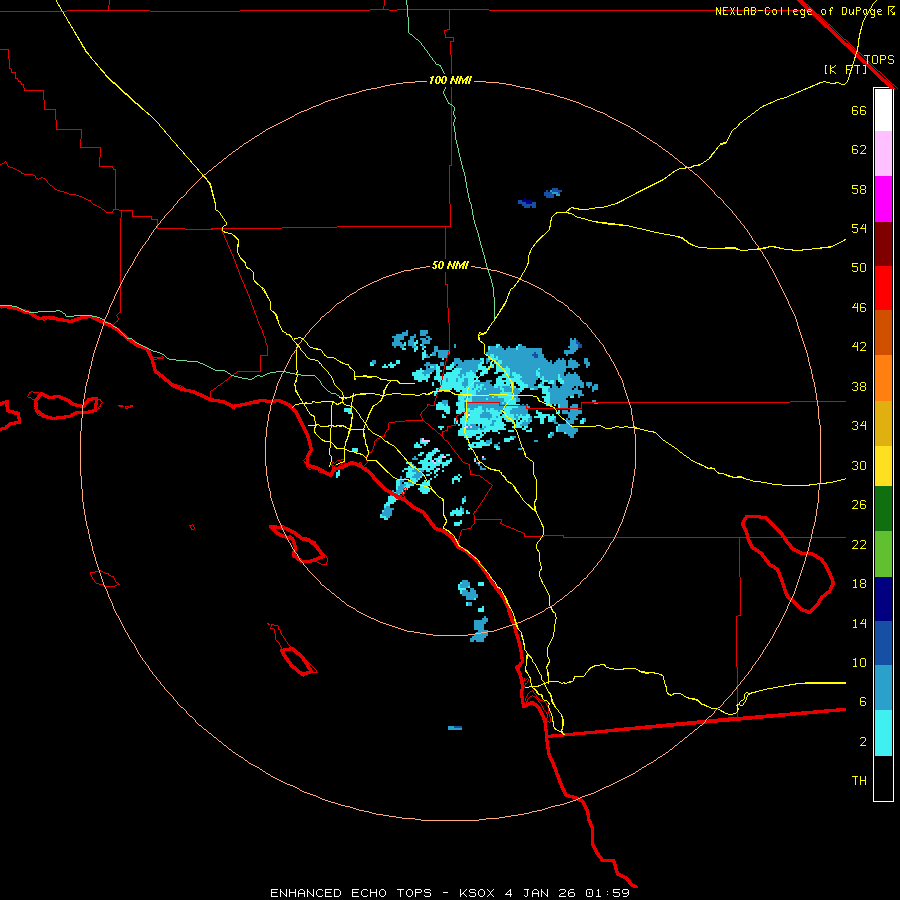Click the 'ENHANCED ECHO TOPS' title text
The image size is (900, 900).
[351, 893]
